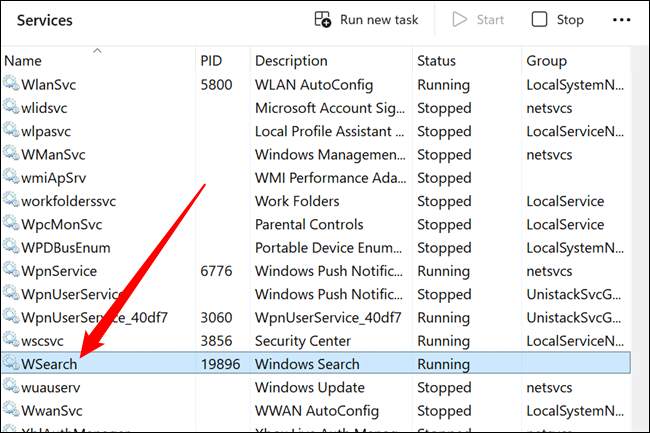Click the Microsoft Account Sig... description
This screenshot has width=650, height=433.
(x=330, y=108)
